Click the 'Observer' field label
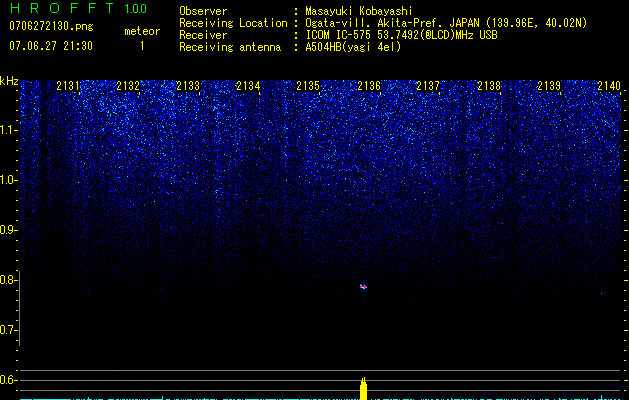629x400 pixels. 203,11
